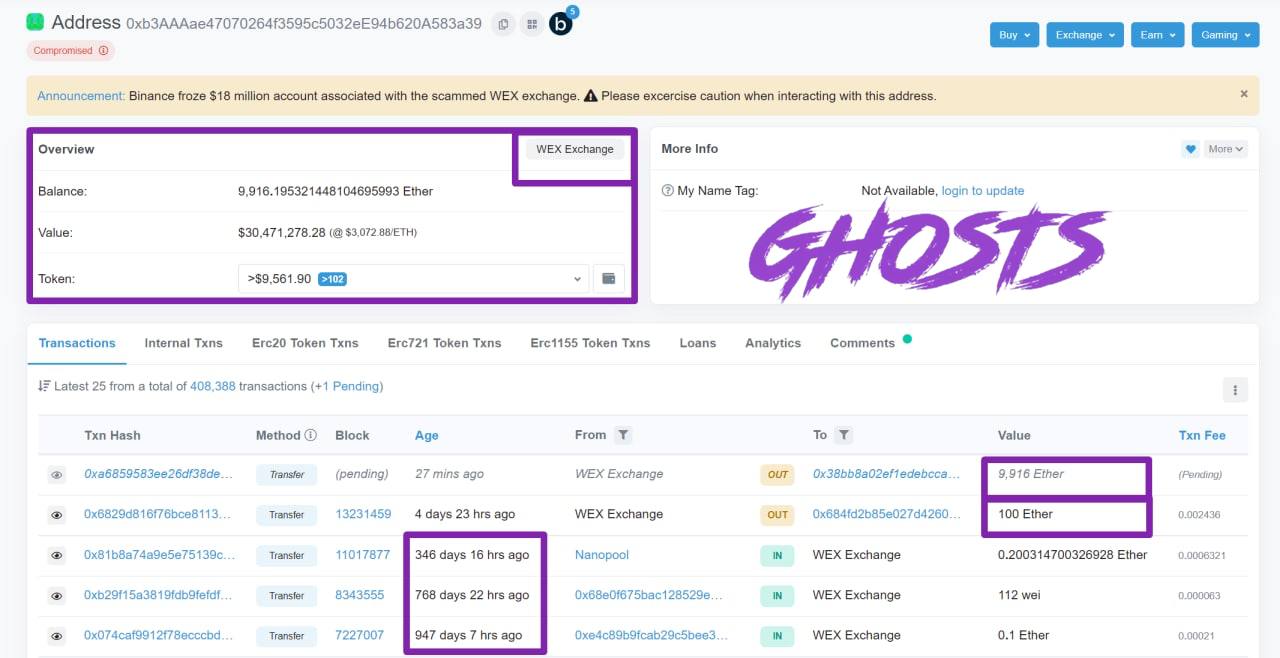Open the Earn dropdown
This screenshot has width=1280, height=658.
point(1158,35)
